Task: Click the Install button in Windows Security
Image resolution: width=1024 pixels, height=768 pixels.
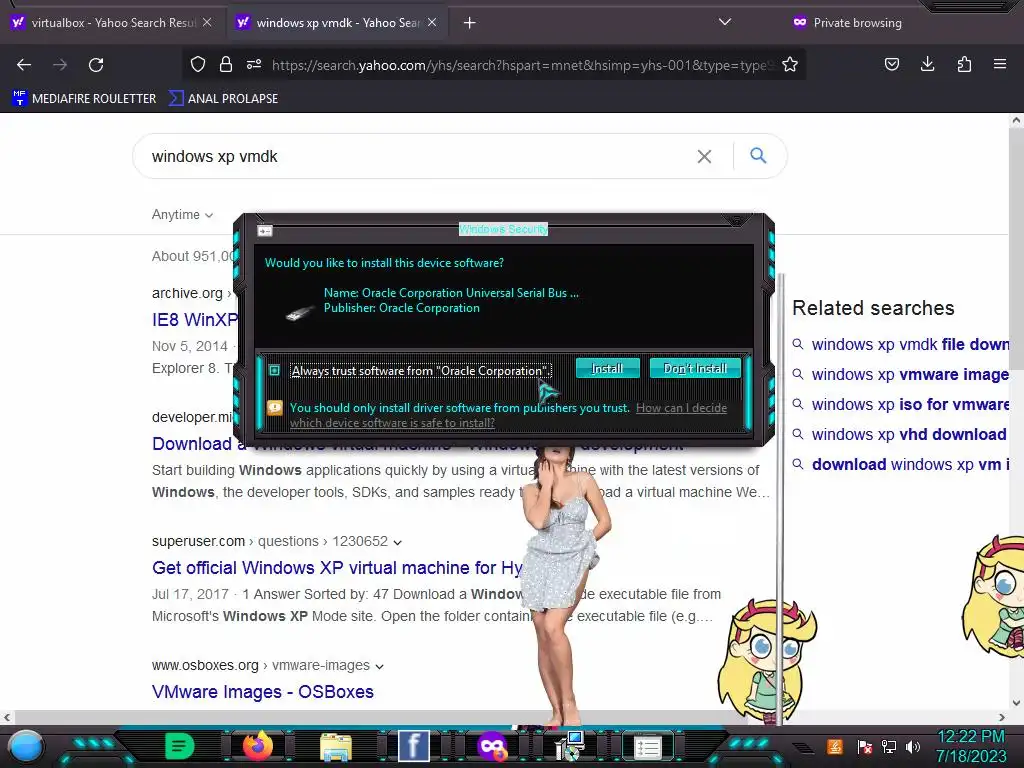Action: [607, 368]
